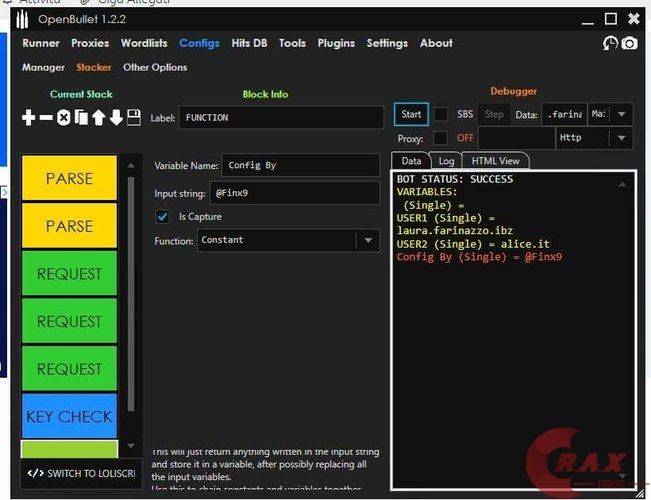Open the Configs menu

click(x=199, y=43)
